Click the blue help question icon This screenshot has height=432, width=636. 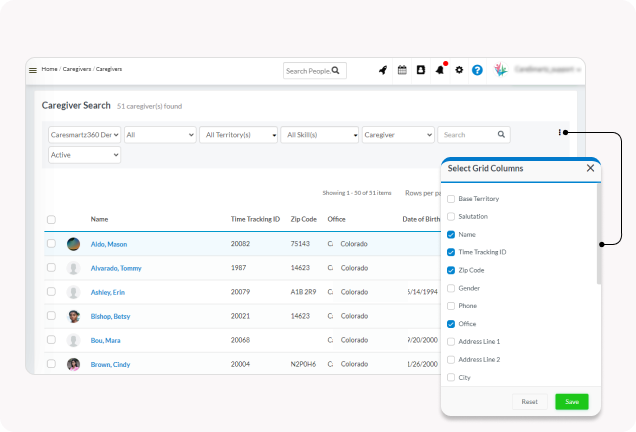(x=477, y=70)
